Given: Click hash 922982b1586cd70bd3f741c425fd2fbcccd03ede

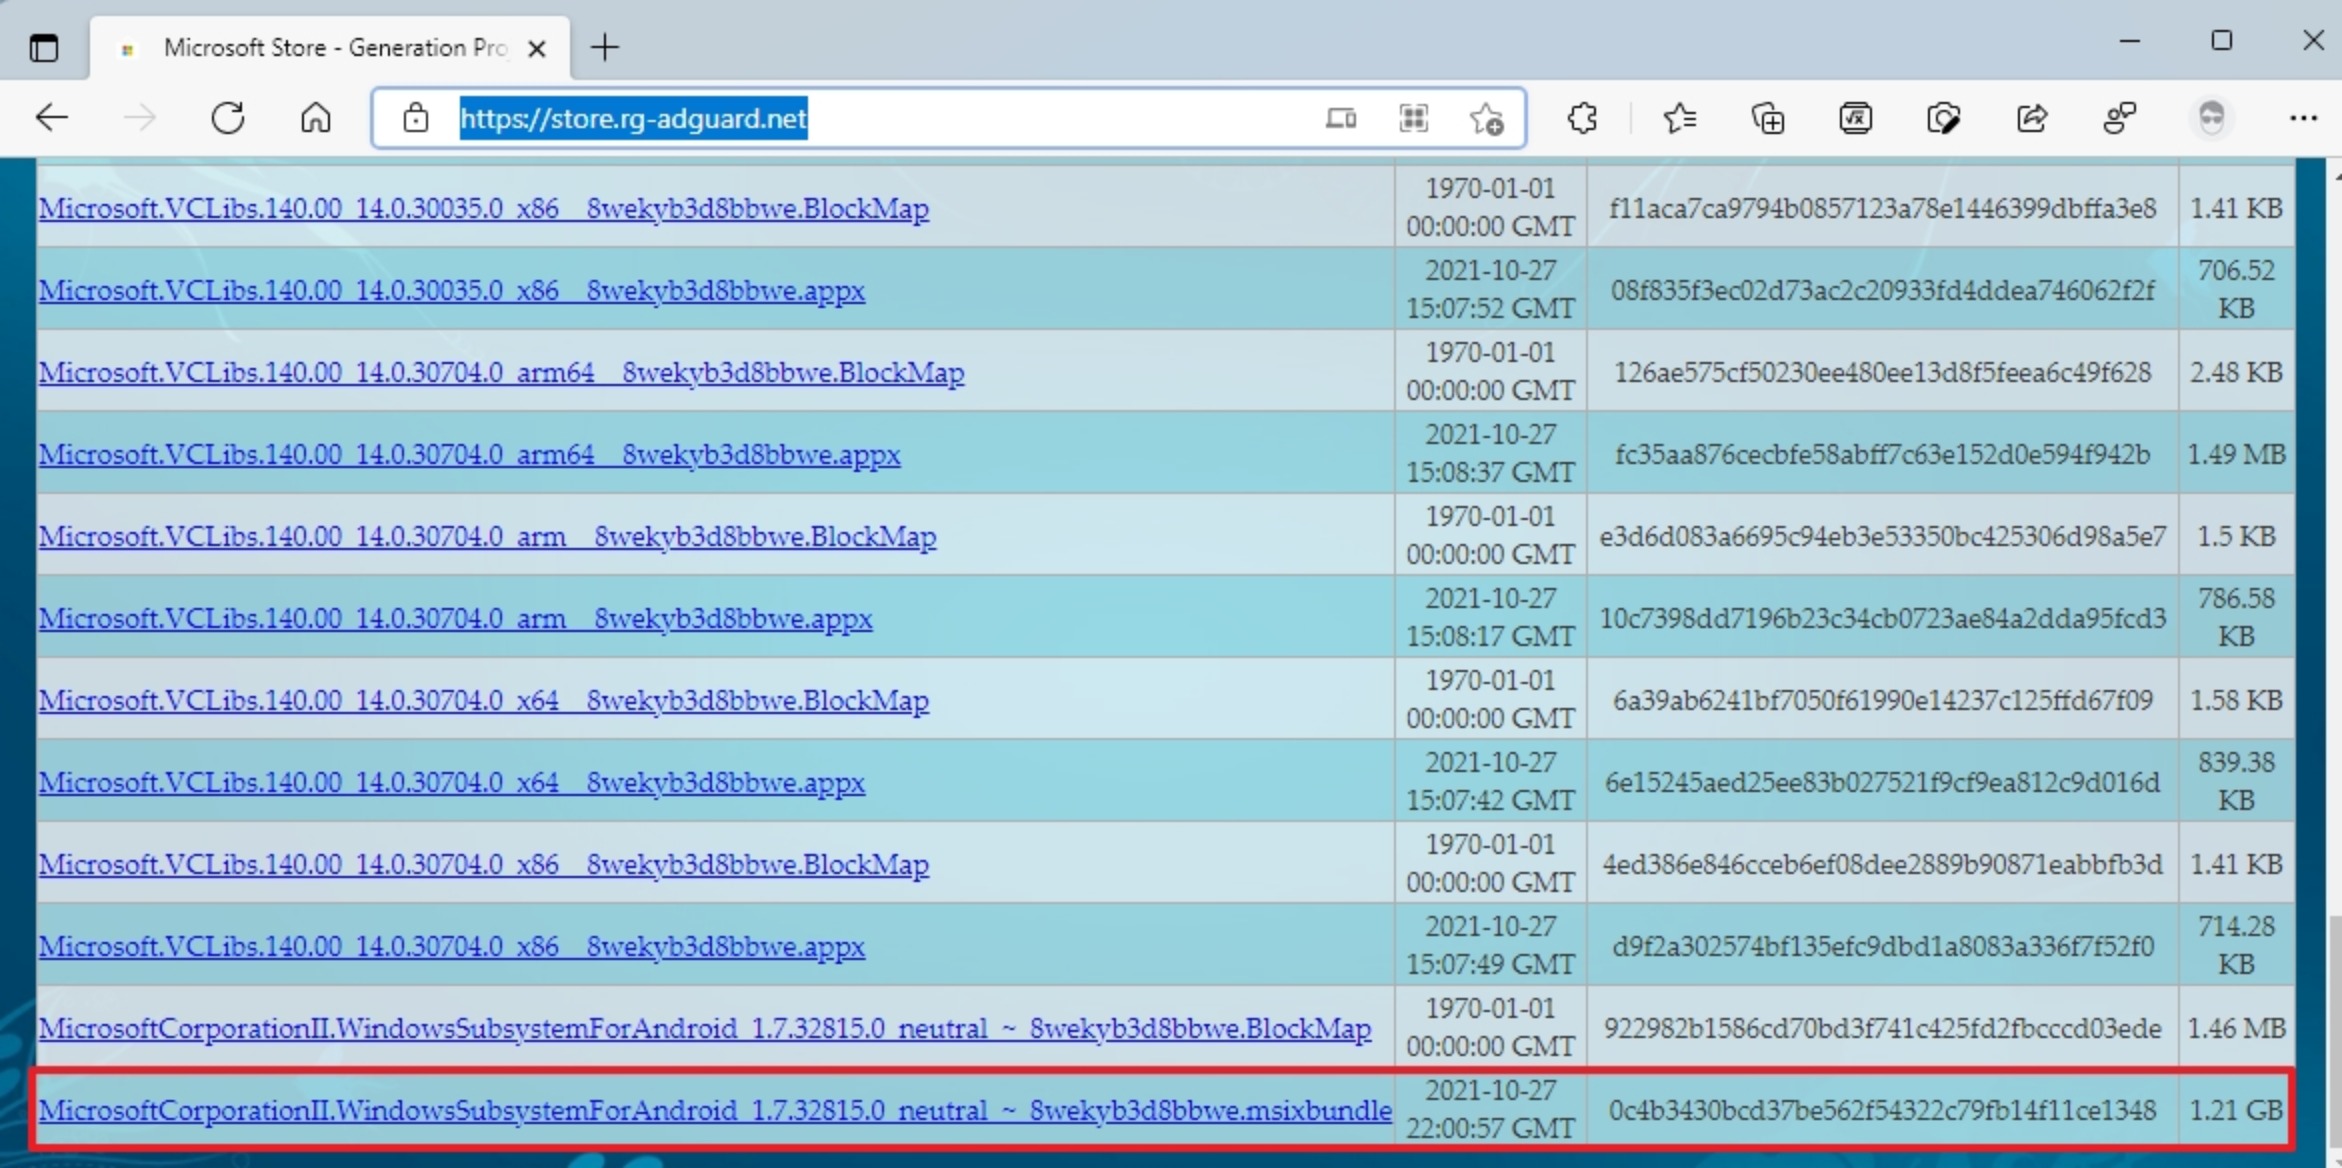Looking at the screenshot, I should point(1882,1028).
